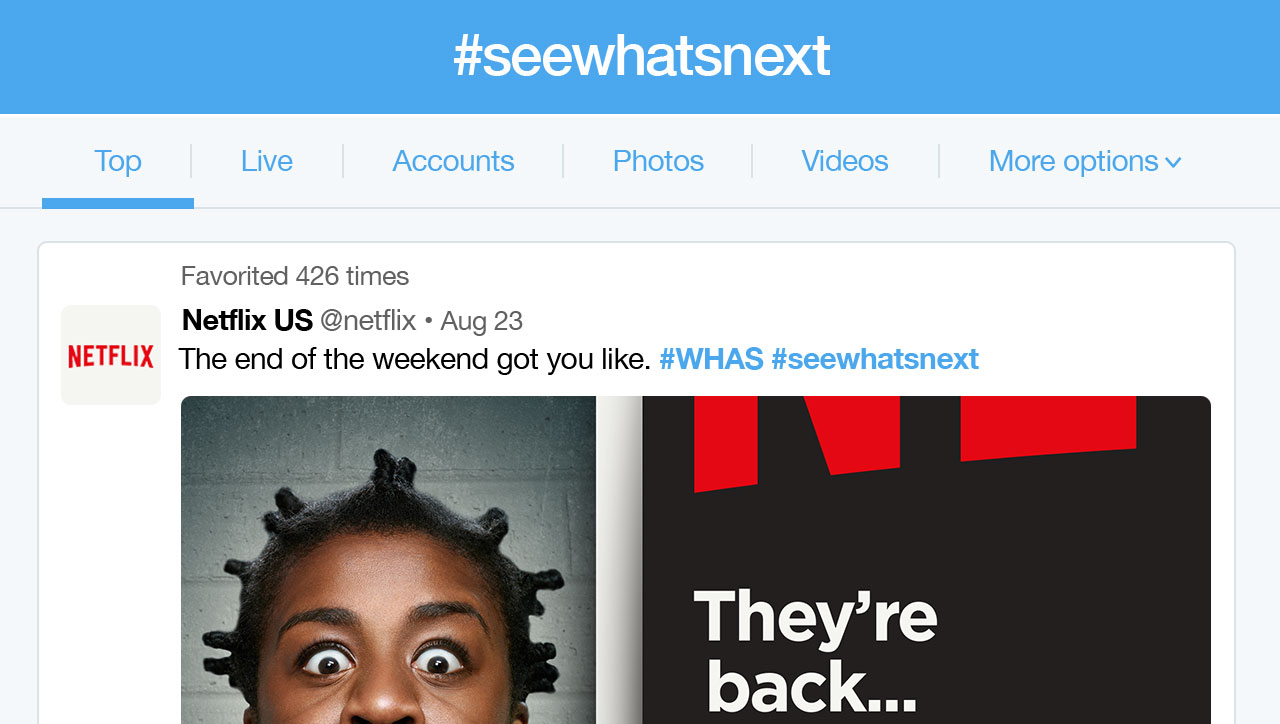Click the #seewhatsnext hashtag in tweet text
1280x724 pixels.
(875, 359)
